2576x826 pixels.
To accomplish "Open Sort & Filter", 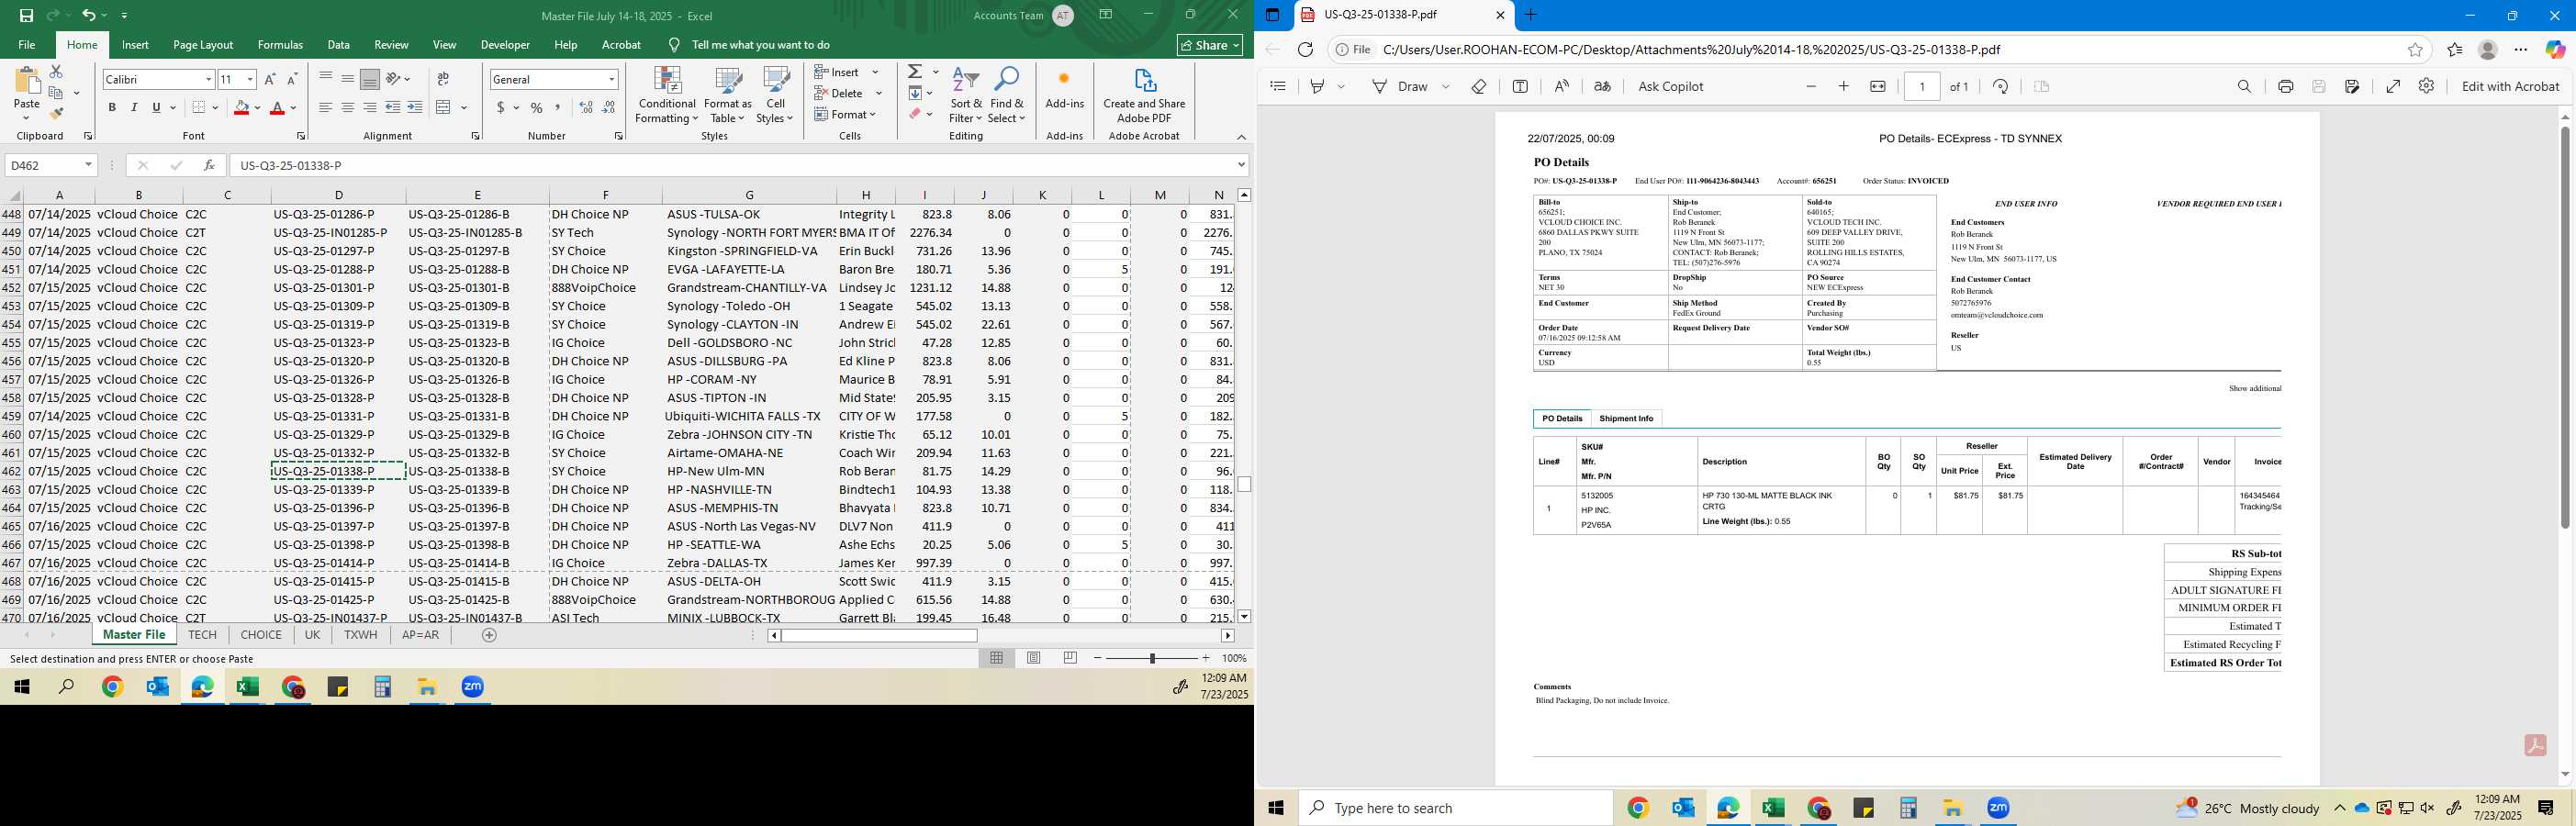I will click(x=966, y=95).
